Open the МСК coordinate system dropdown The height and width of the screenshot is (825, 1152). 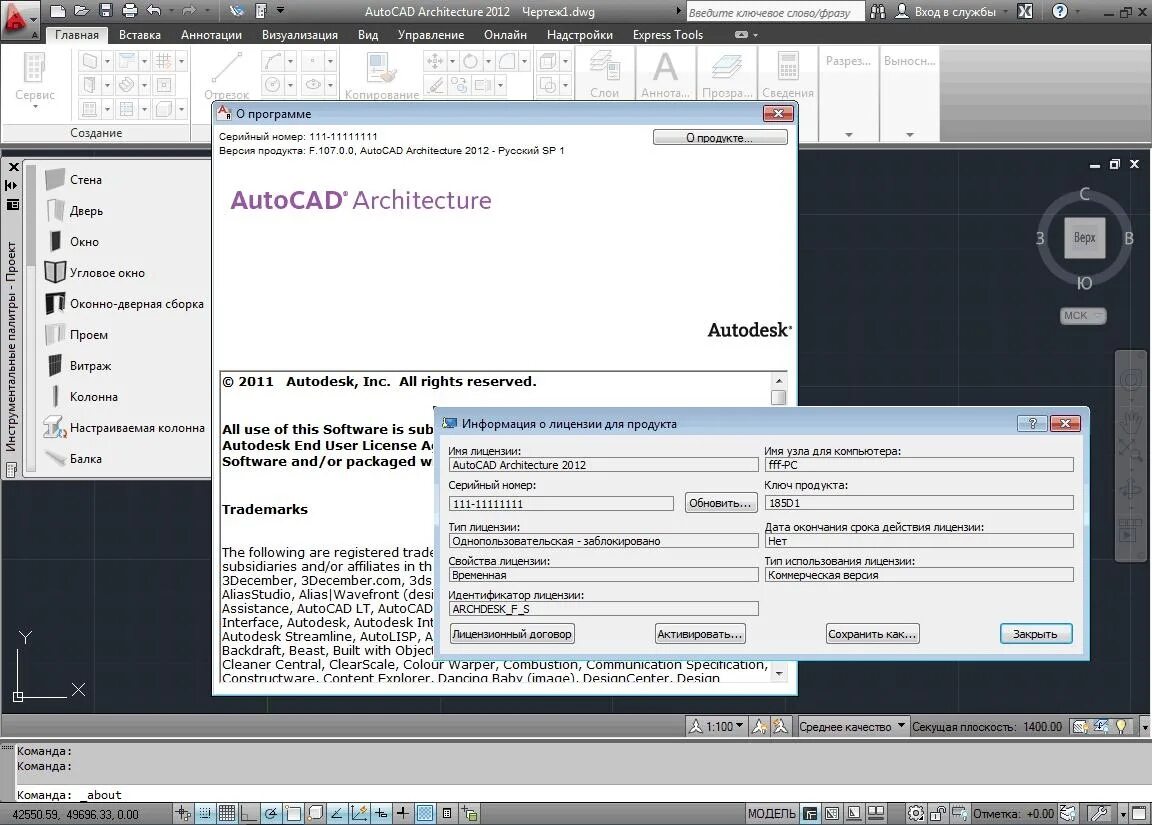(1083, 315)
